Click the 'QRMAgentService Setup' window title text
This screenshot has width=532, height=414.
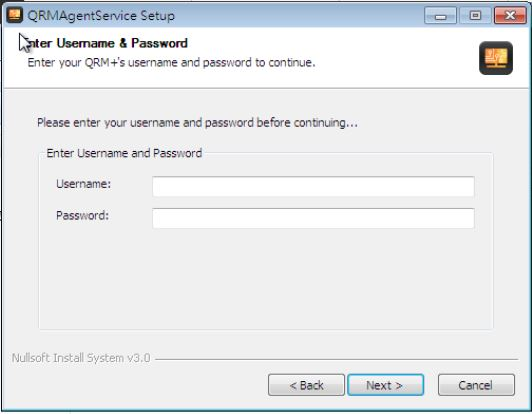[x=101, y=16]
